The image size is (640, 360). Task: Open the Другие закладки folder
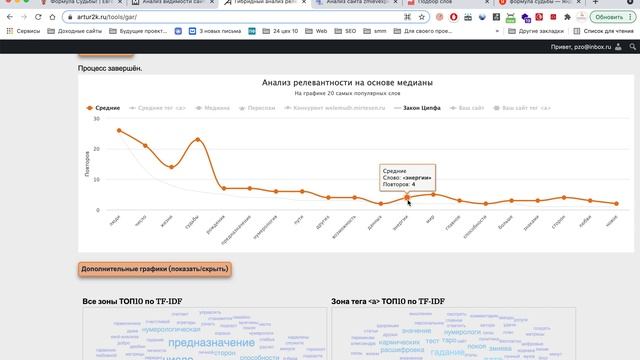point(536,31)
